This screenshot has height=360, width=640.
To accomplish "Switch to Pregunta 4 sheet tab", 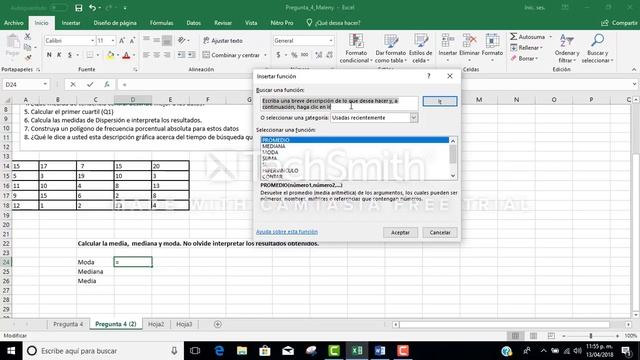I will (68, 324).
